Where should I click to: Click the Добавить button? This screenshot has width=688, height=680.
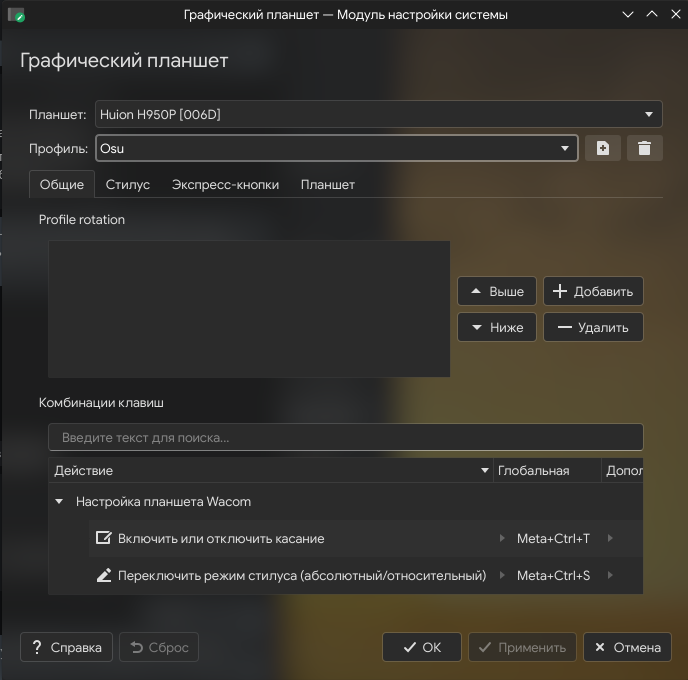click(593, 291)
